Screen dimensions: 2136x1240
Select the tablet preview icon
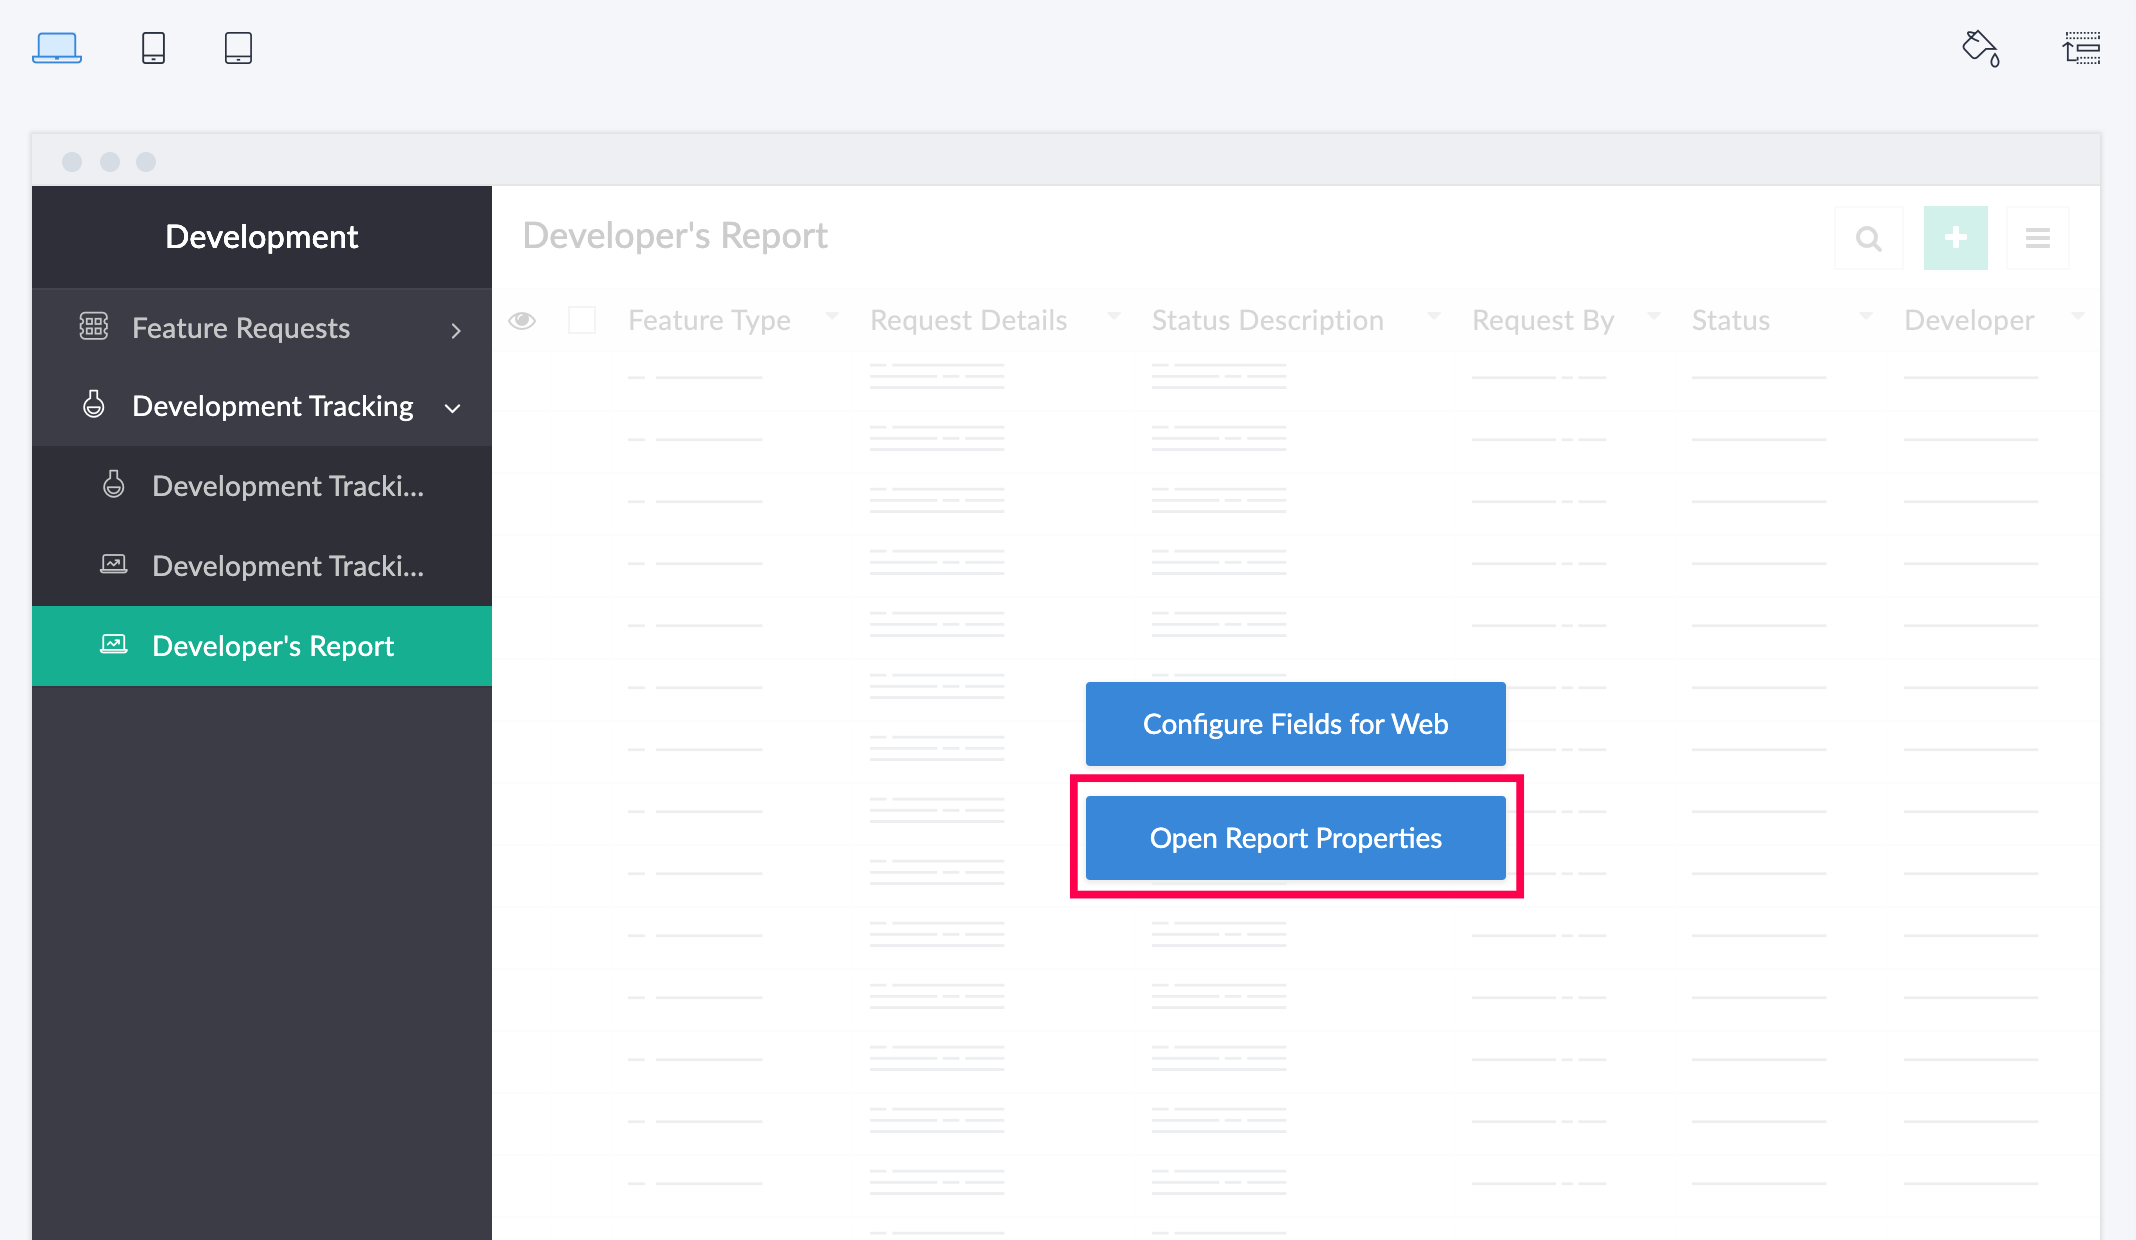click(x=238, y=47)
